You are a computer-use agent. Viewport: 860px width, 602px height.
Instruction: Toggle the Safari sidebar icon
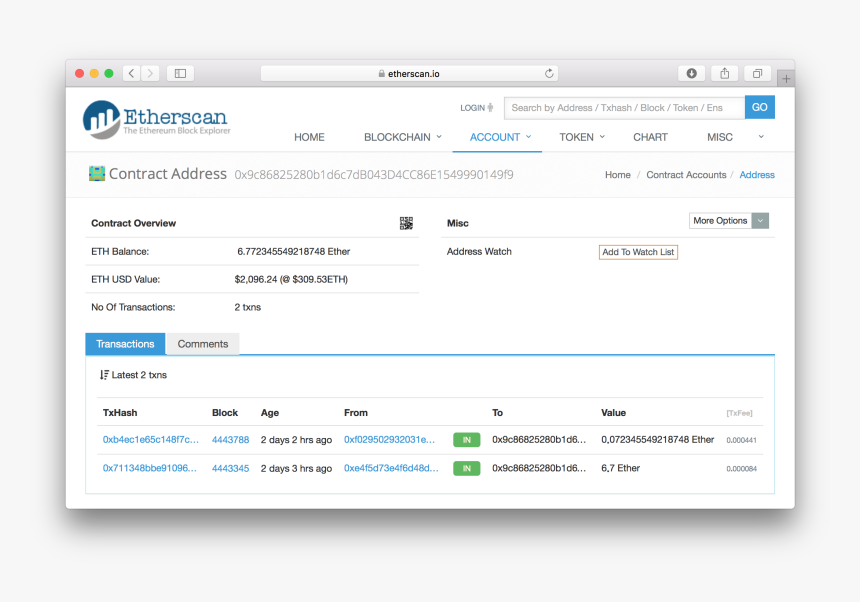click(180, 73)
